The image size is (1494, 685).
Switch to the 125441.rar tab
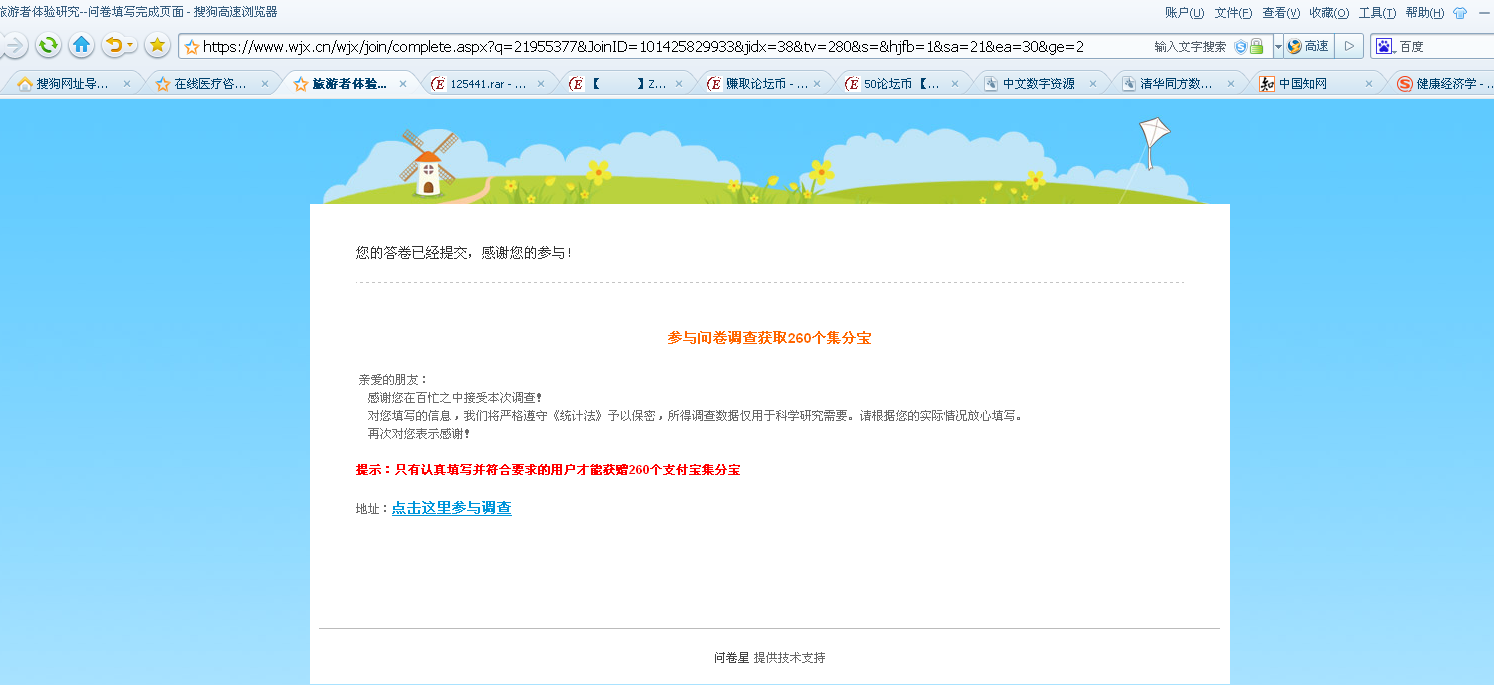click(x=488, y=84)
